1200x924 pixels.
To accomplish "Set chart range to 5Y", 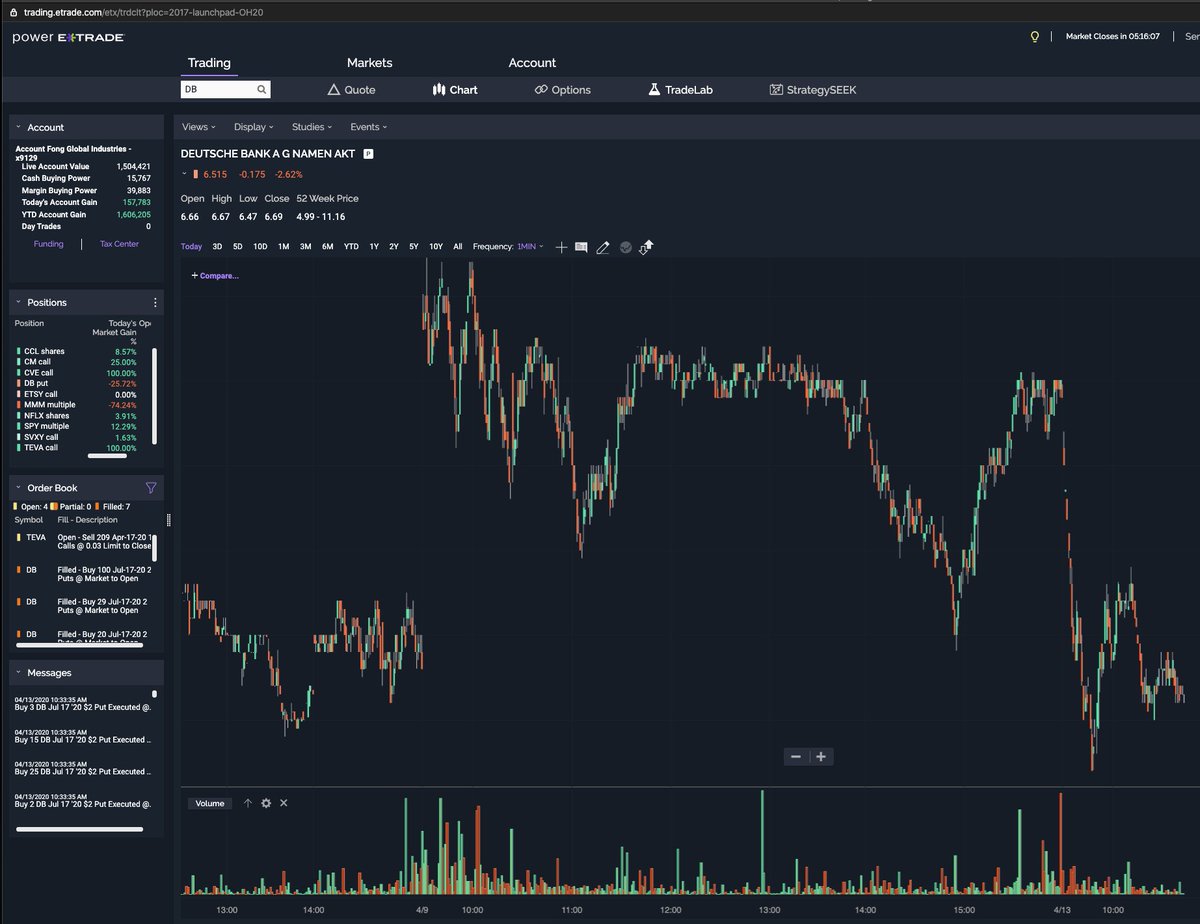I will pos(414,246).
